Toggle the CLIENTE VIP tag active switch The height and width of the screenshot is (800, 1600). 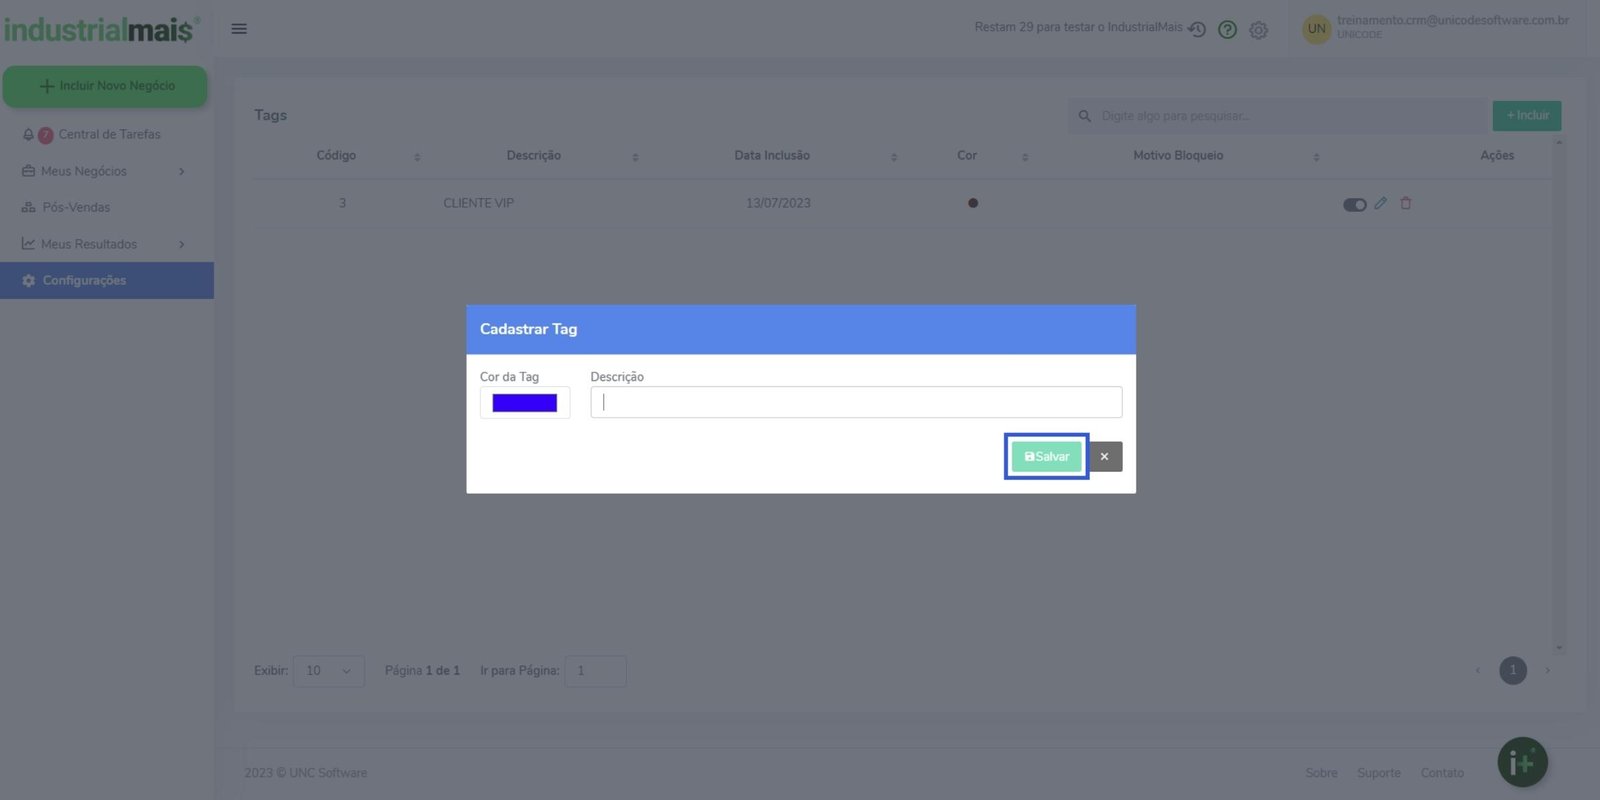pyautogui.click(x=1354, y=205)
